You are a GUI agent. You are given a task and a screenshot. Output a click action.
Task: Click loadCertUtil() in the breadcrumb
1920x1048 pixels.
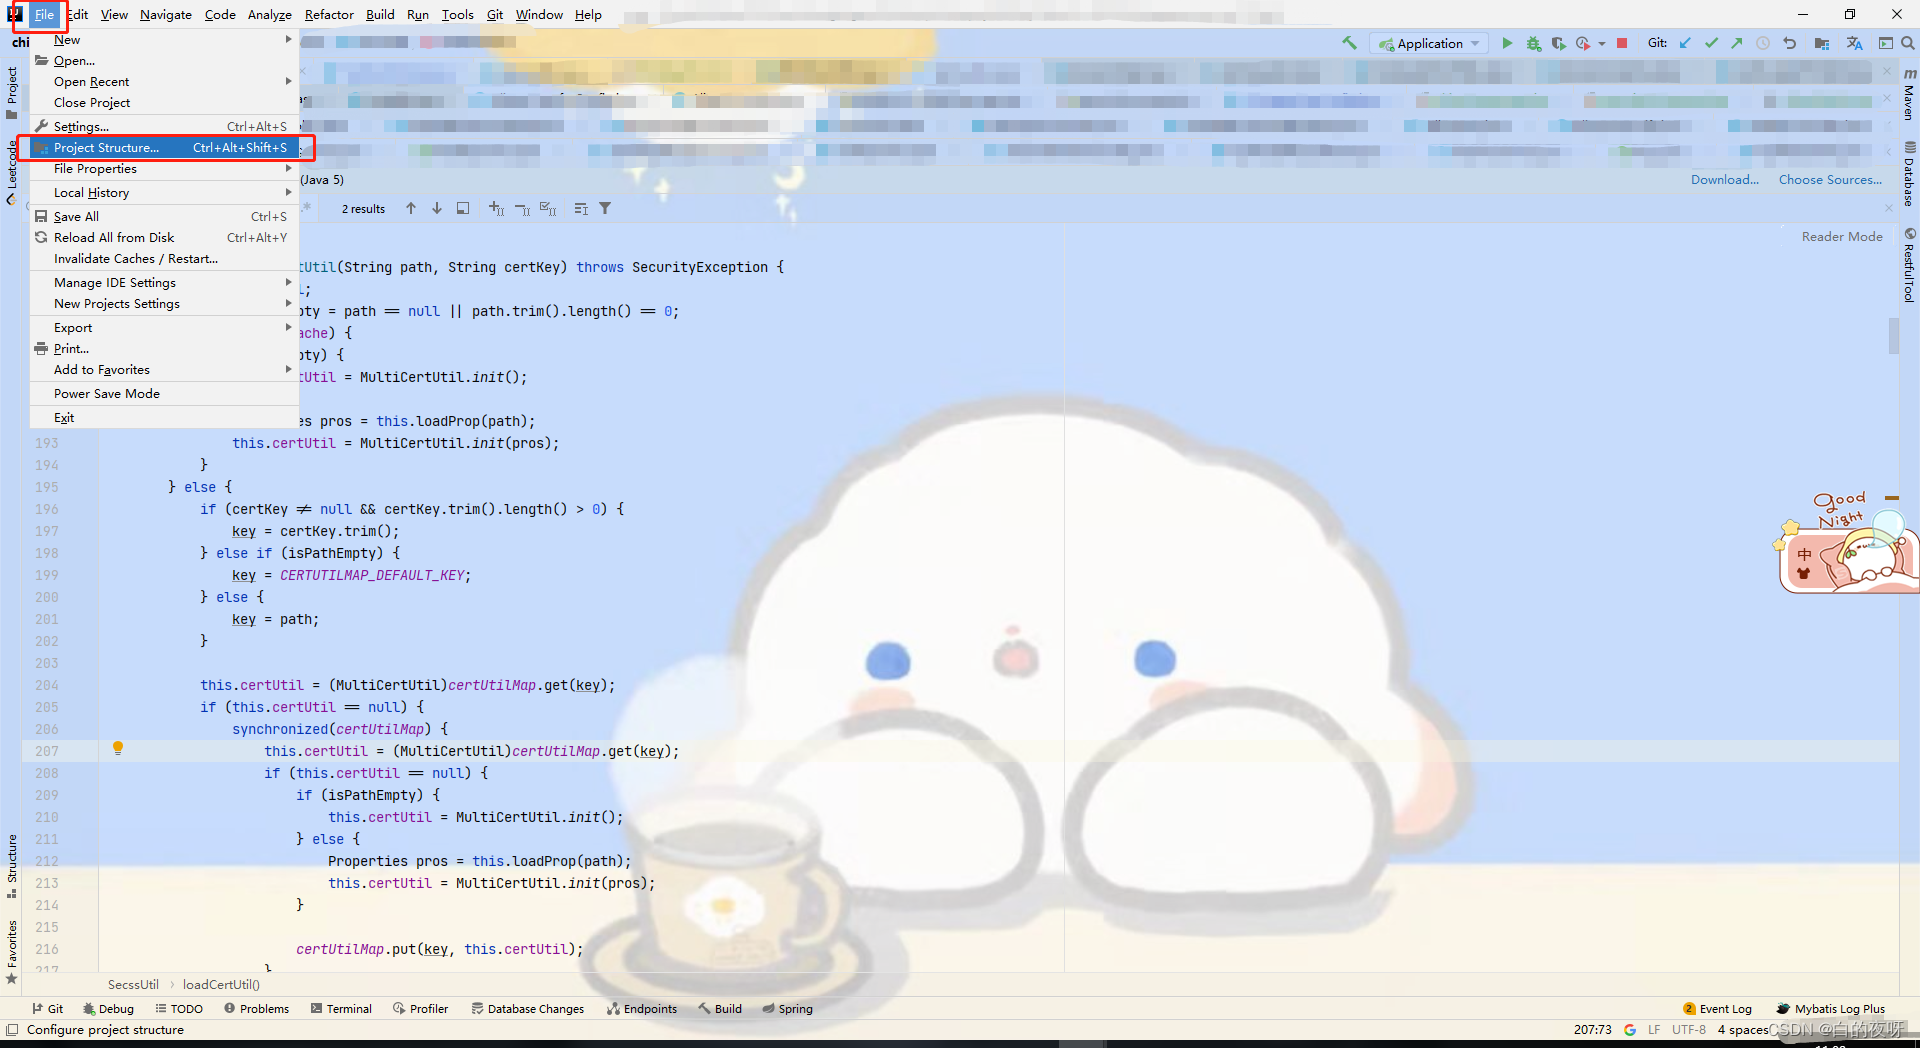tap(221, 985)
